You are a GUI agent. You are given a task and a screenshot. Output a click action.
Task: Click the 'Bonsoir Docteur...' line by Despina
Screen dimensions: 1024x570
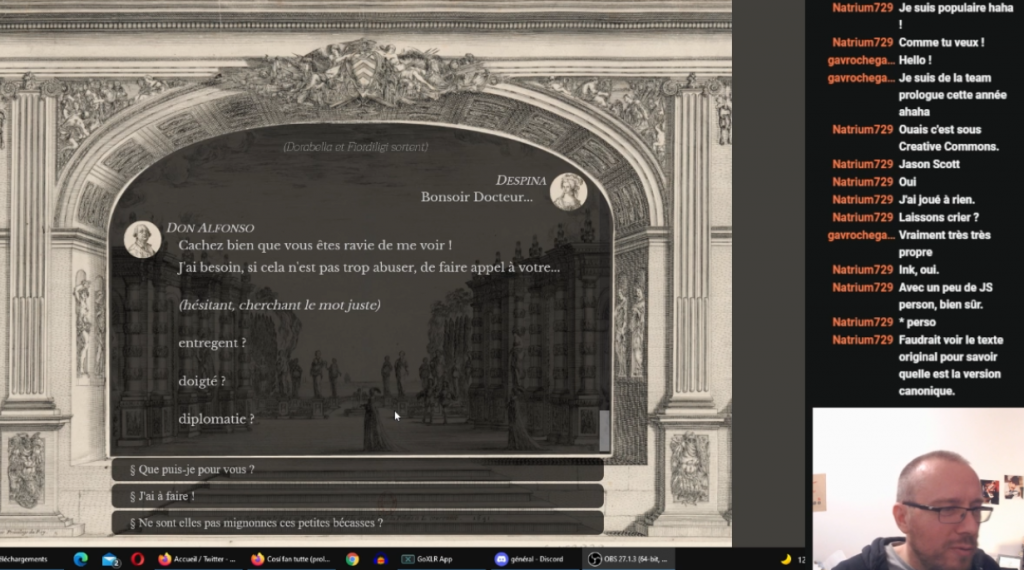(476, 197)
